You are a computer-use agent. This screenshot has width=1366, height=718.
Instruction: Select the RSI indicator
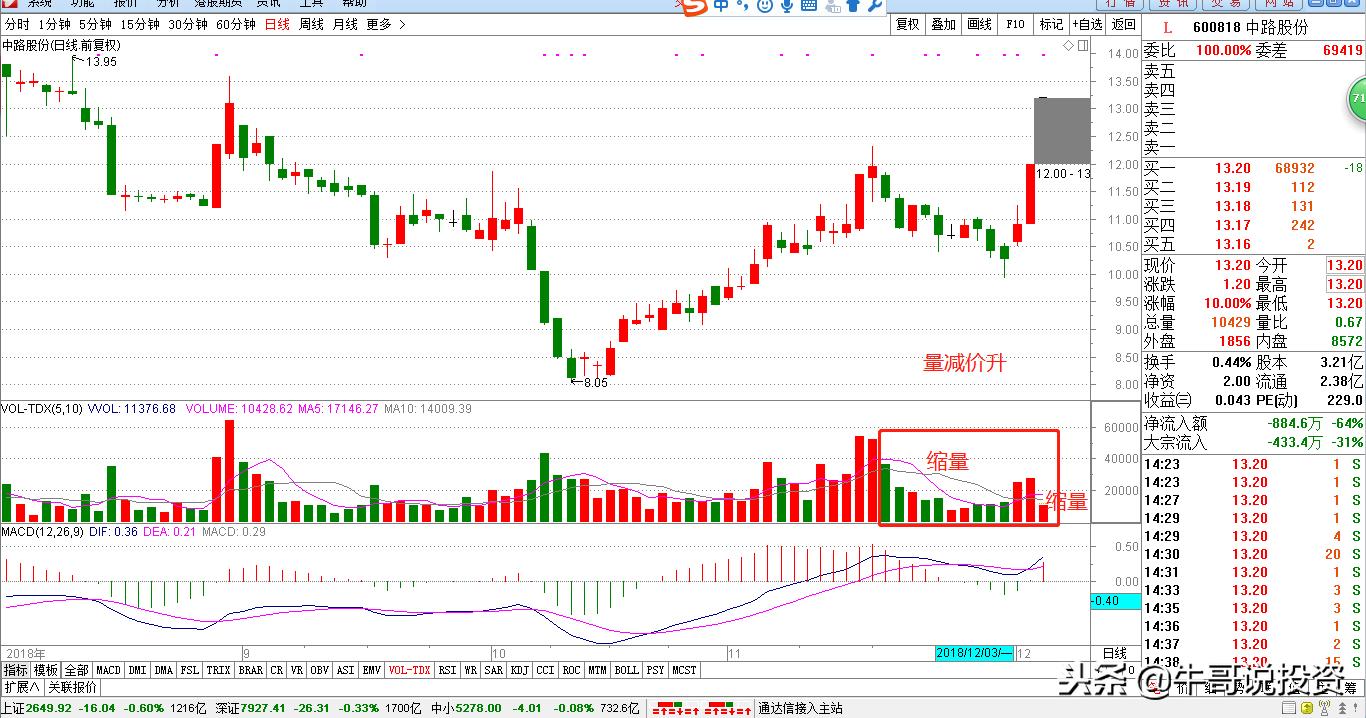pos(447,670)
